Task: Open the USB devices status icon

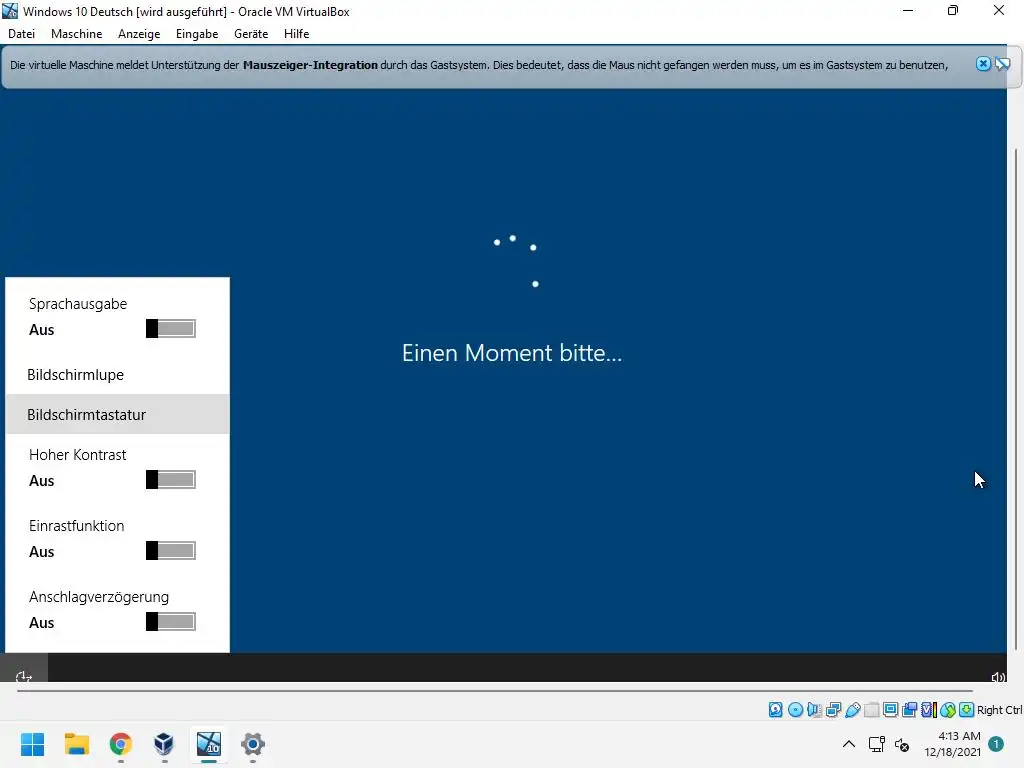Action: tap(852, 710)
